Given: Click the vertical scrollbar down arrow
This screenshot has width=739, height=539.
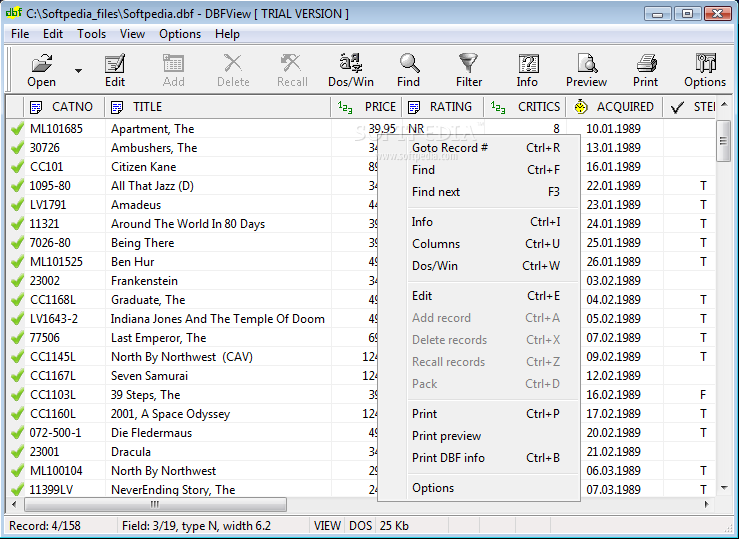Looking at the screenshot, I should pyautogui.click(x=724, y=488).
